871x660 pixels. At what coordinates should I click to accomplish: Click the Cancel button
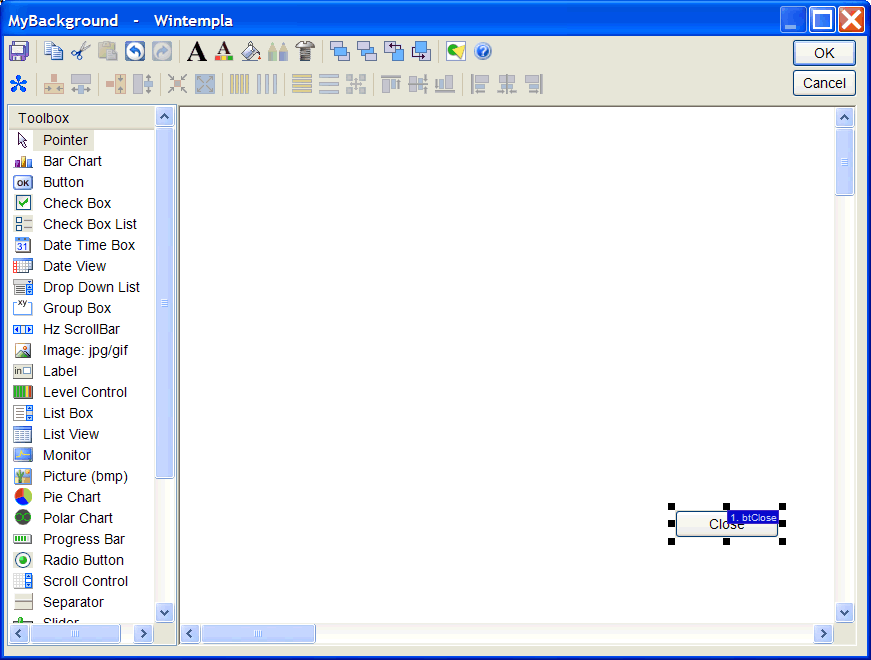[x=824, y=83]
